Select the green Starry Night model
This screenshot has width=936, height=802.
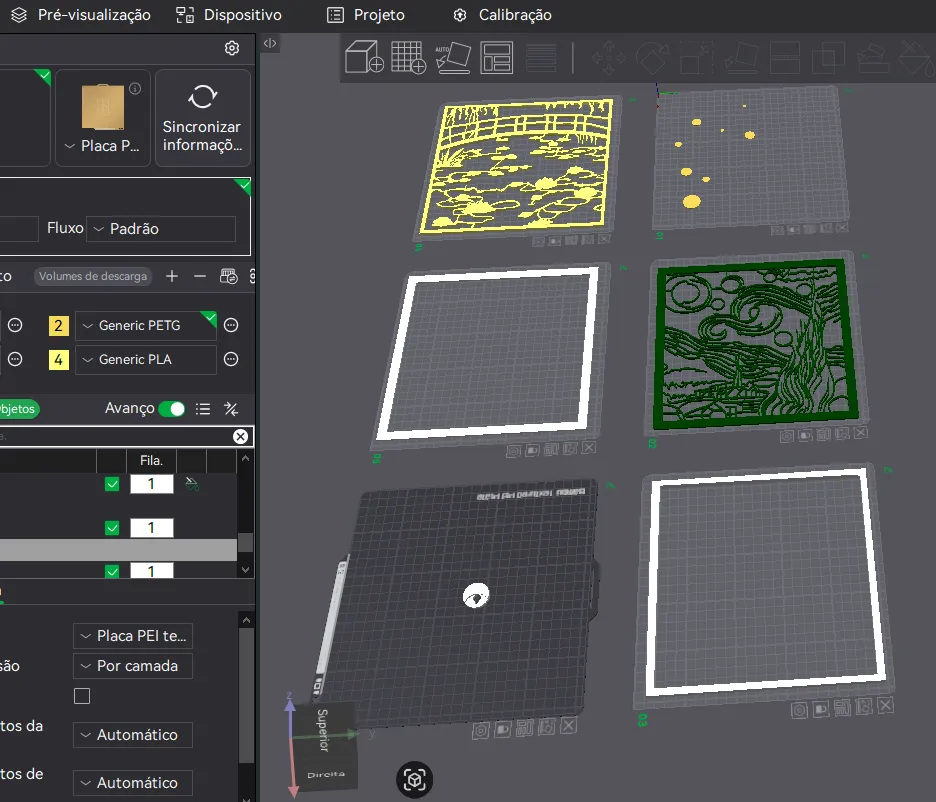click(x=755, y=343)
